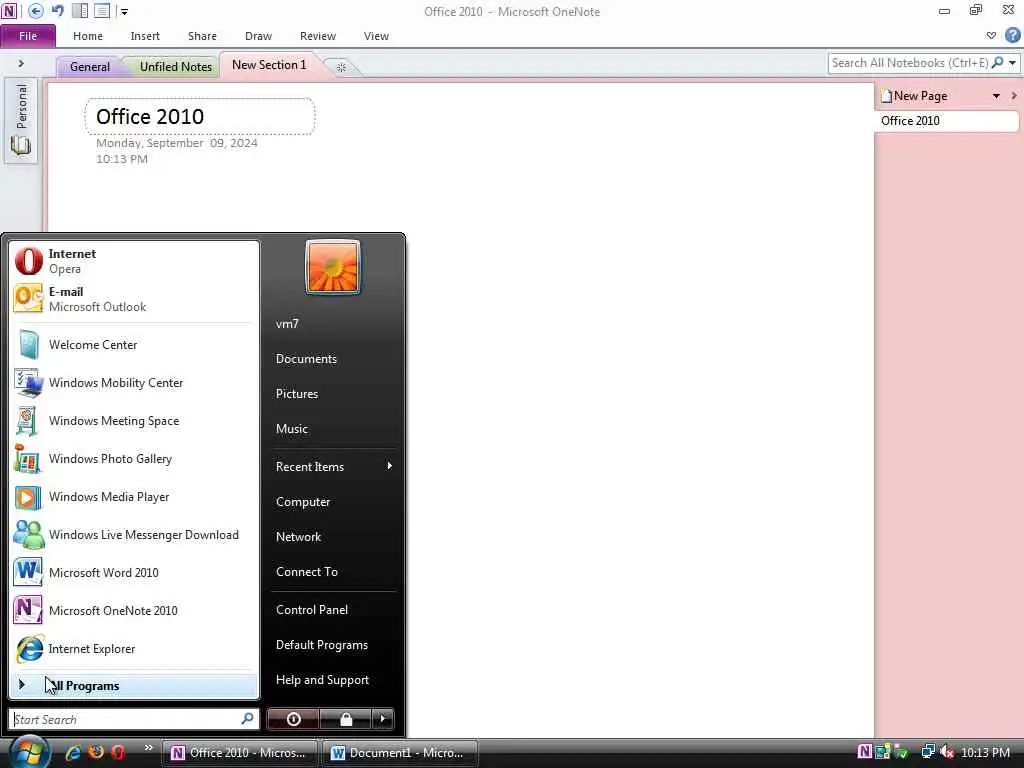Open Control Panel from Start menu
This screenshot has height=768, width=1024.
point(333,610)
